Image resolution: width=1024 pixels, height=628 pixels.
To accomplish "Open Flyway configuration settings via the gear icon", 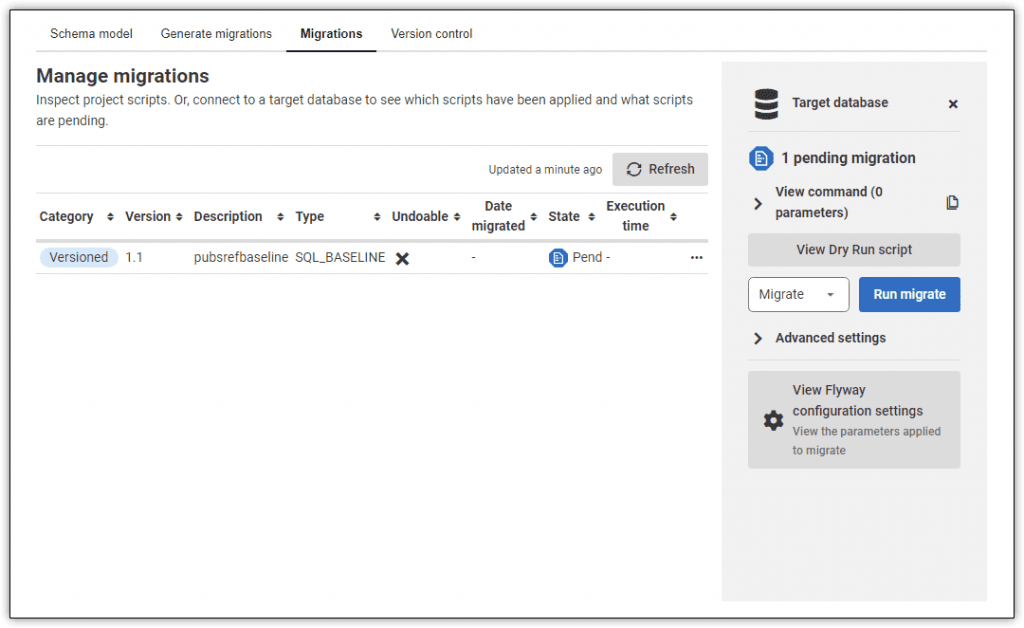I will coord(772,420).
